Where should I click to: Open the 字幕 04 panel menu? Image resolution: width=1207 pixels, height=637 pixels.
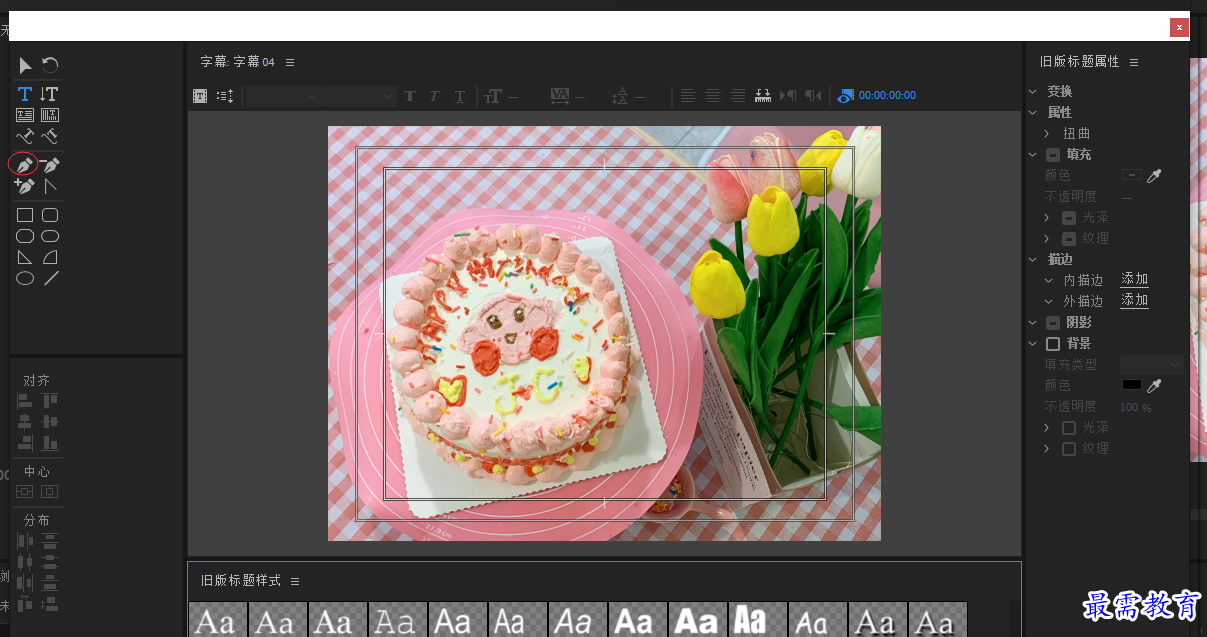(x=290, y=62)
